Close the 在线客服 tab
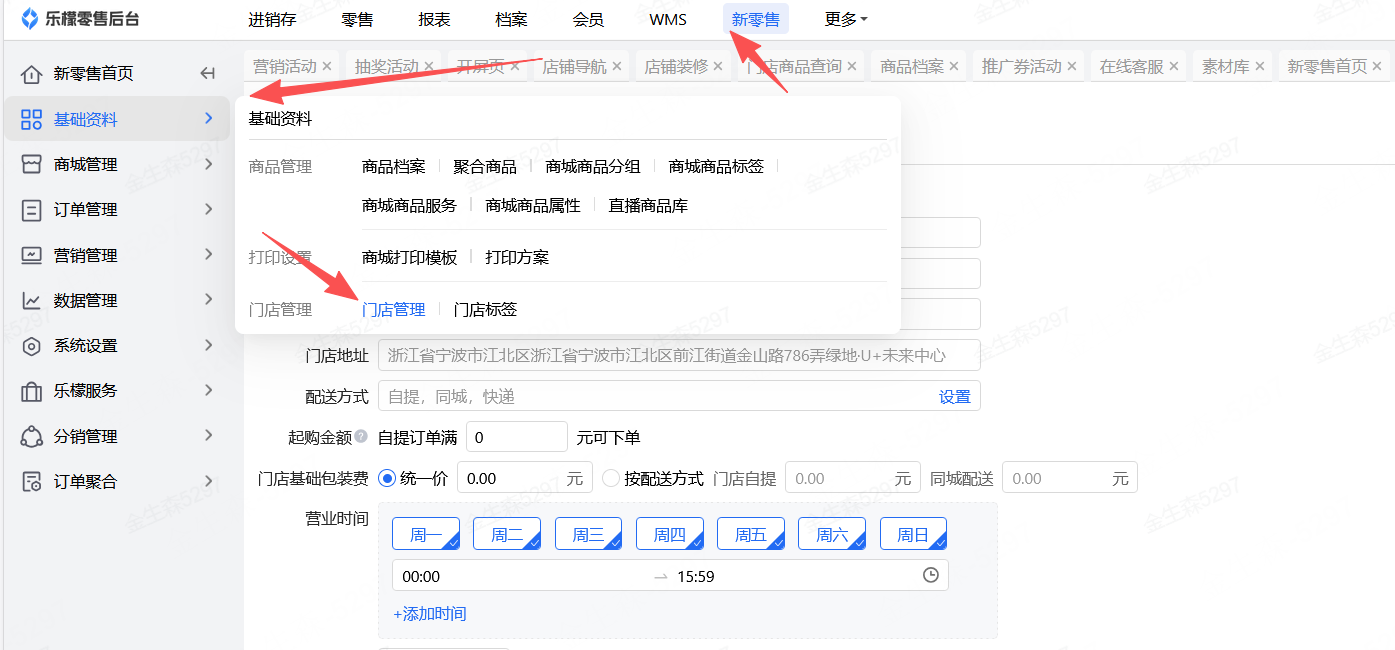Image resolution: width=1395 pixels, height=650 pixels. (1174, 67)
